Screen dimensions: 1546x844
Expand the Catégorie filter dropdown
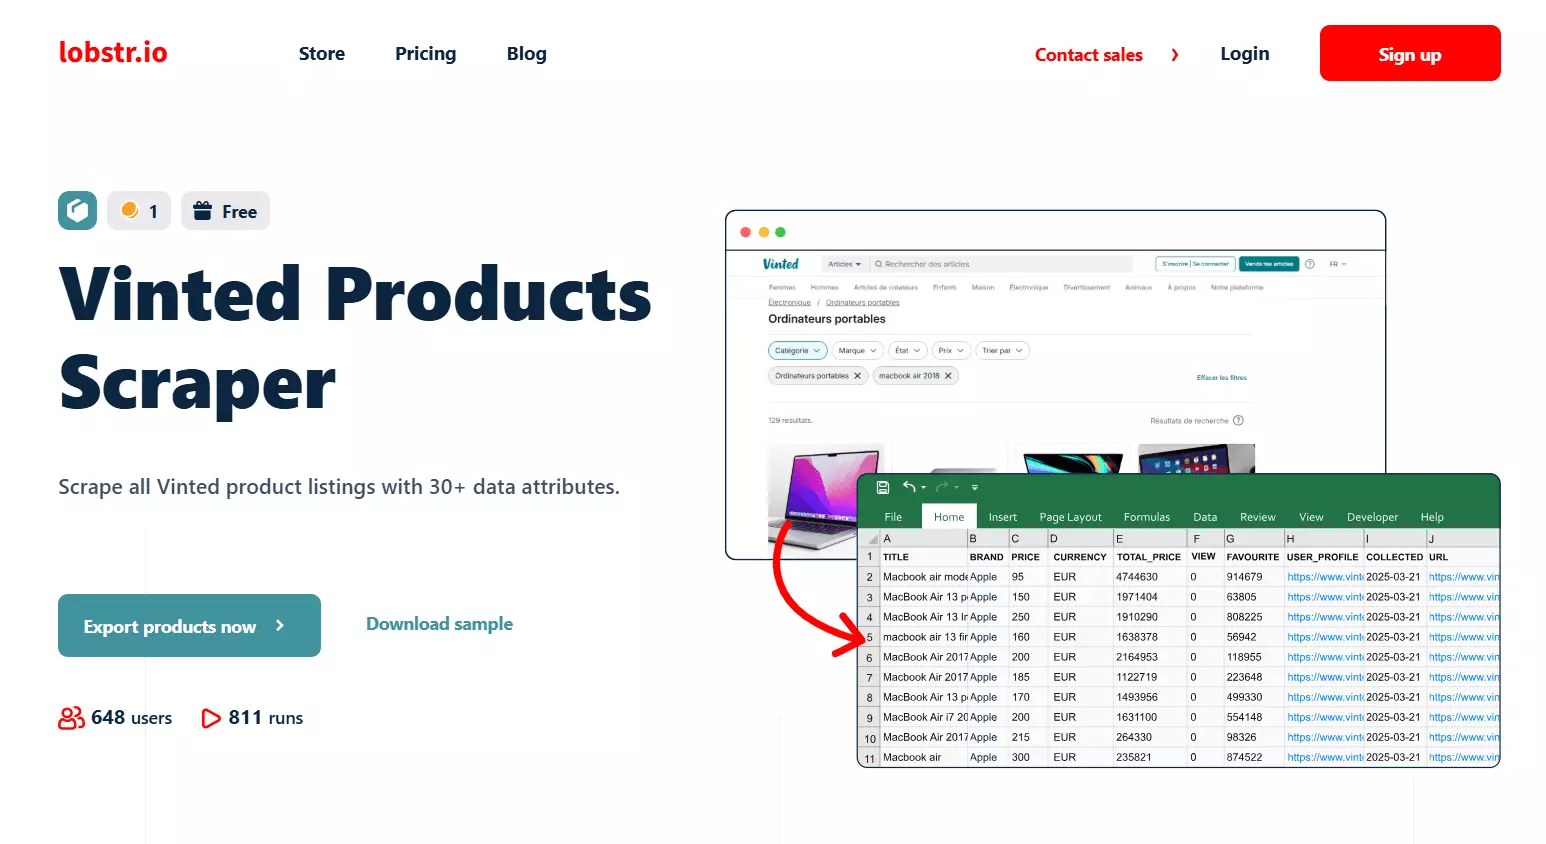click(x=797, y=350)
